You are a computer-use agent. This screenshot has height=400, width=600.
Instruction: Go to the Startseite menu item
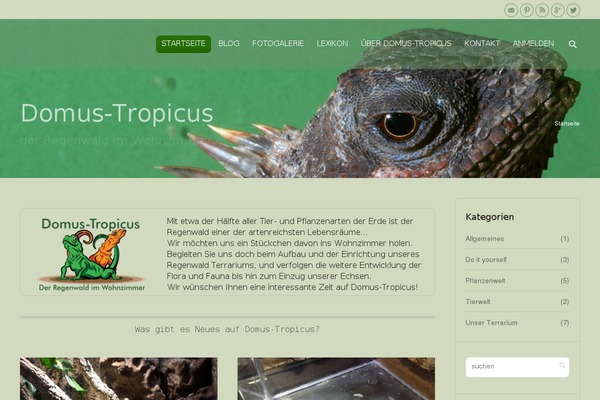click(x=183, y=44)
